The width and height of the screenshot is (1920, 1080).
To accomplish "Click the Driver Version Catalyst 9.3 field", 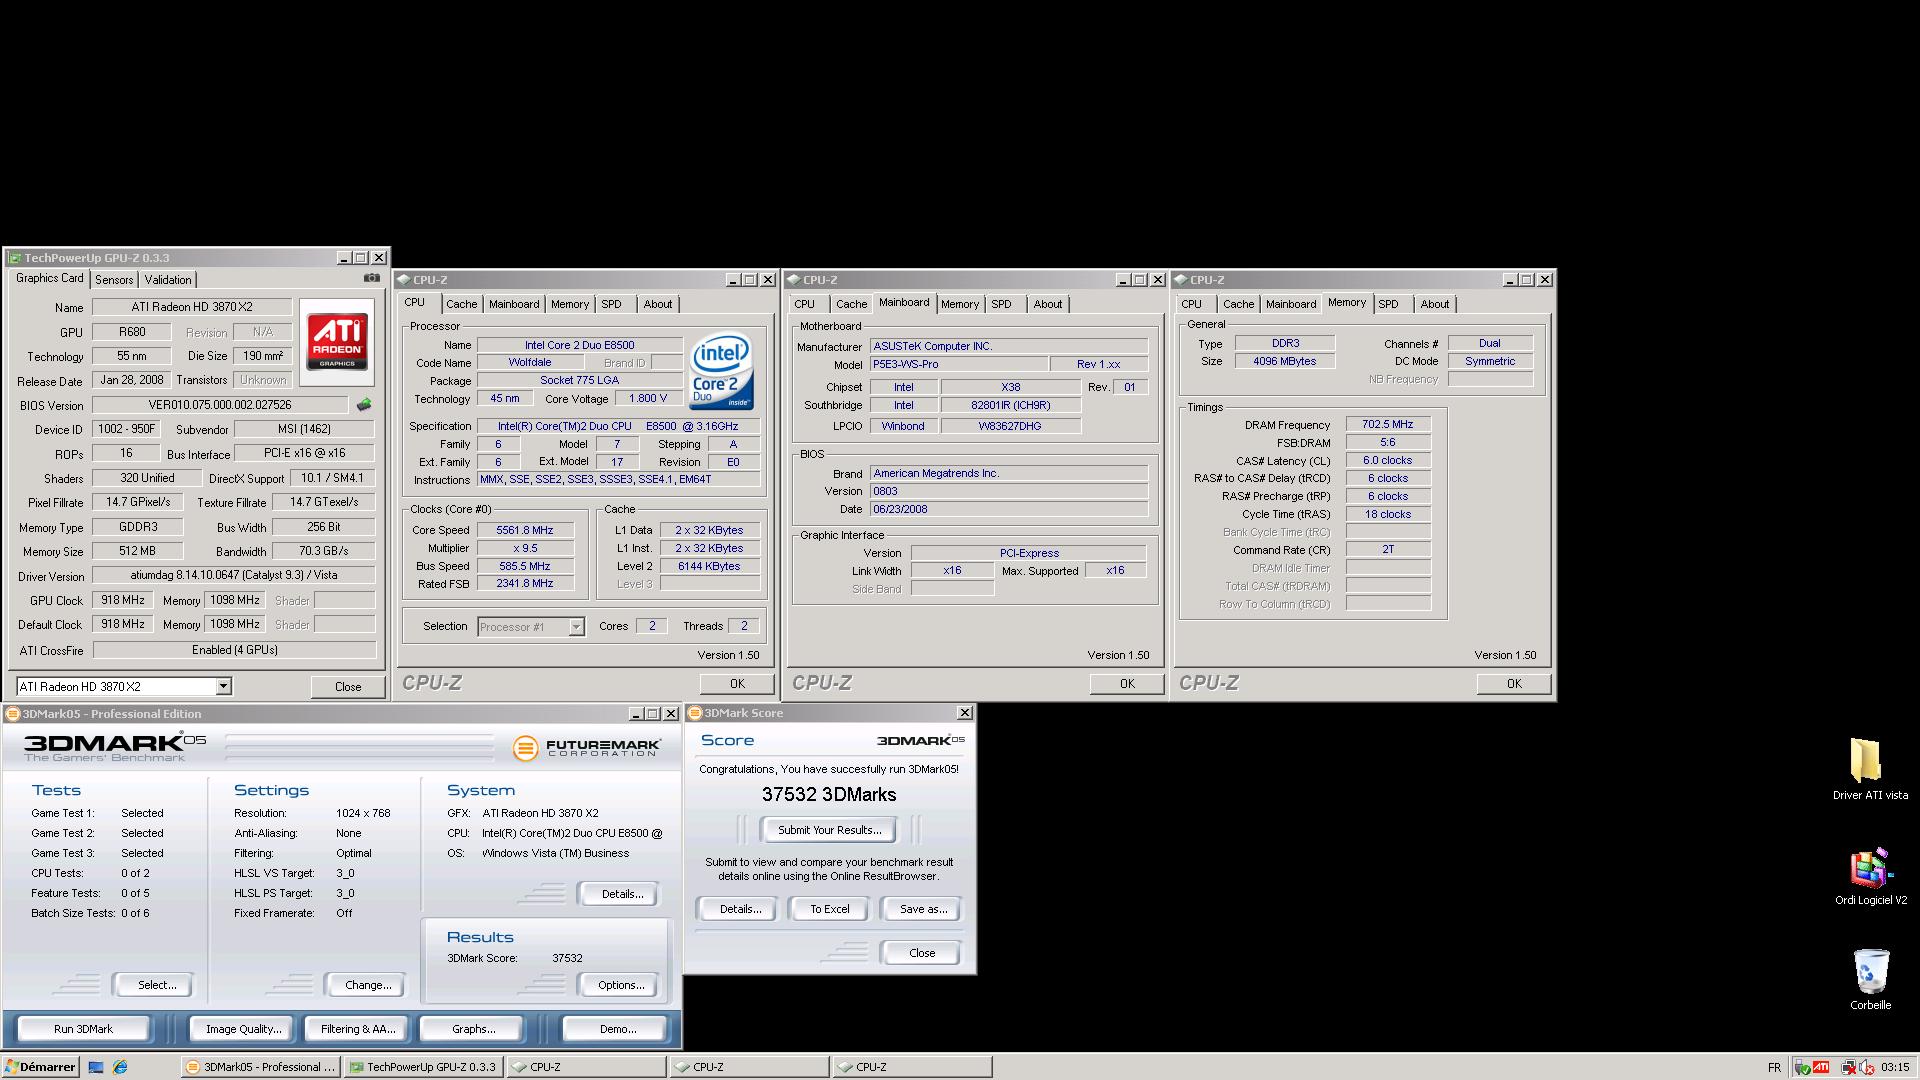I will point(234,576).
